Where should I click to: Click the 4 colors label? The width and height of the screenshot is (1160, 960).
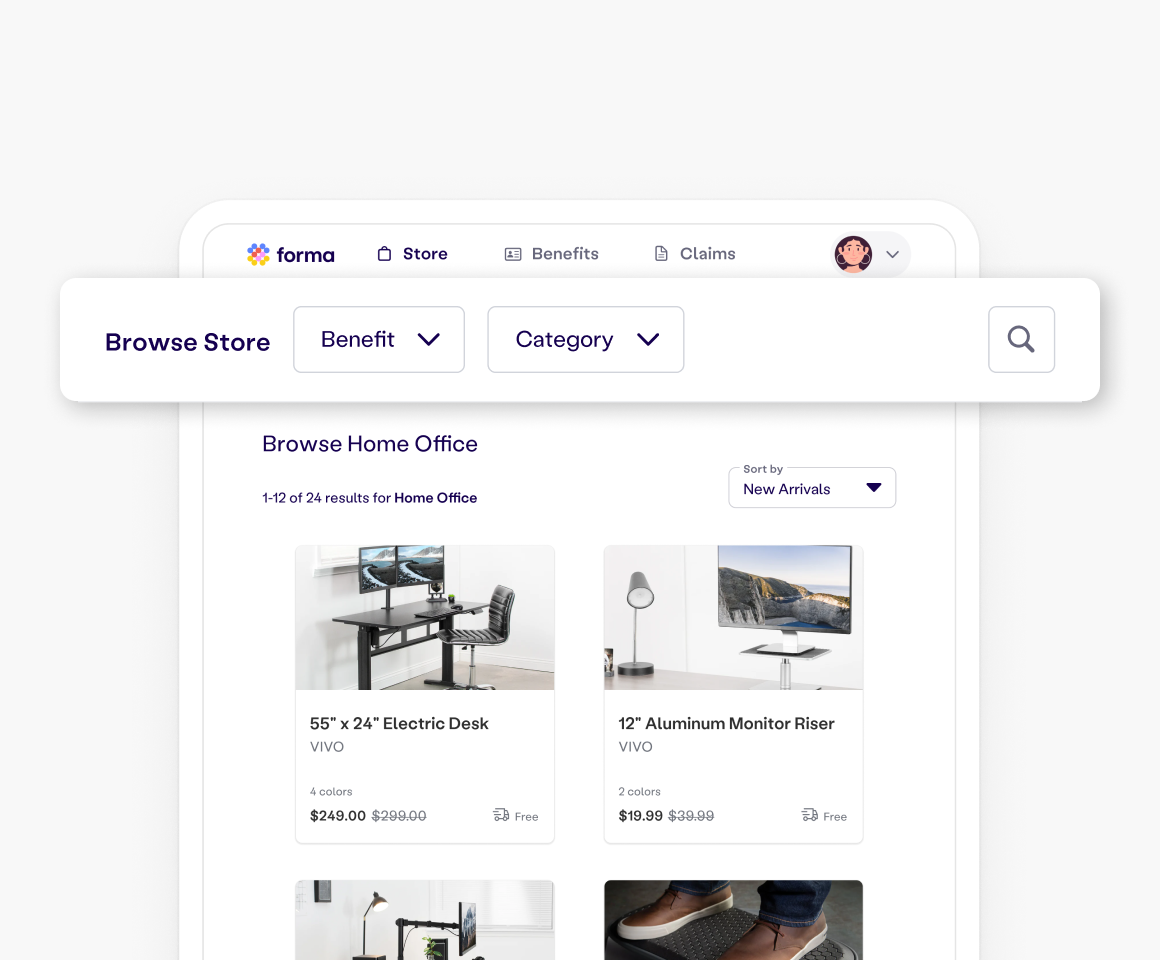click(331, 791)
